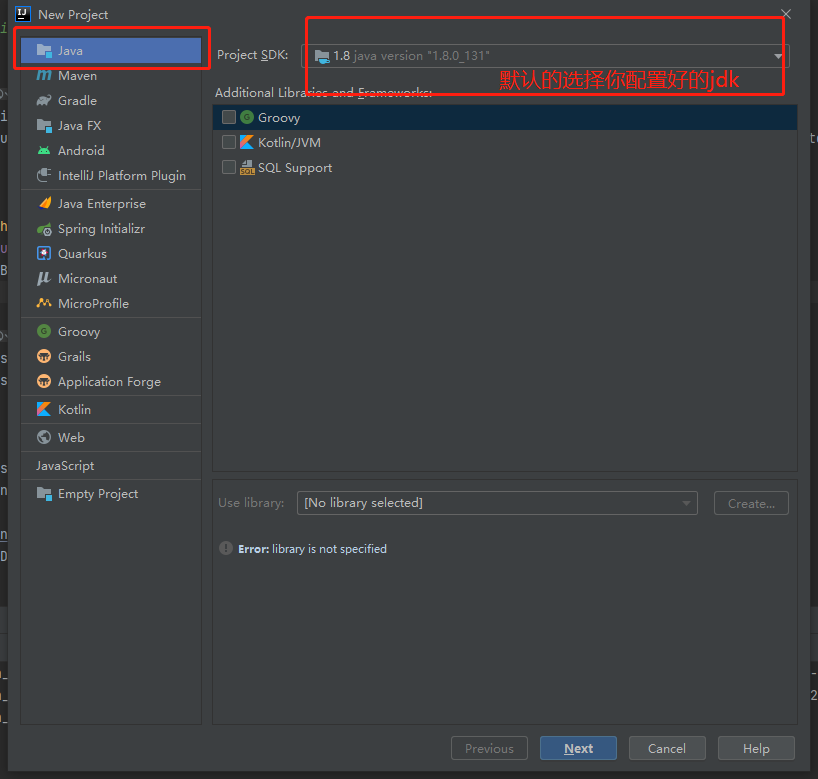818x779 pixels.
Task: Open Help for New Project
Action: point(756,748)
